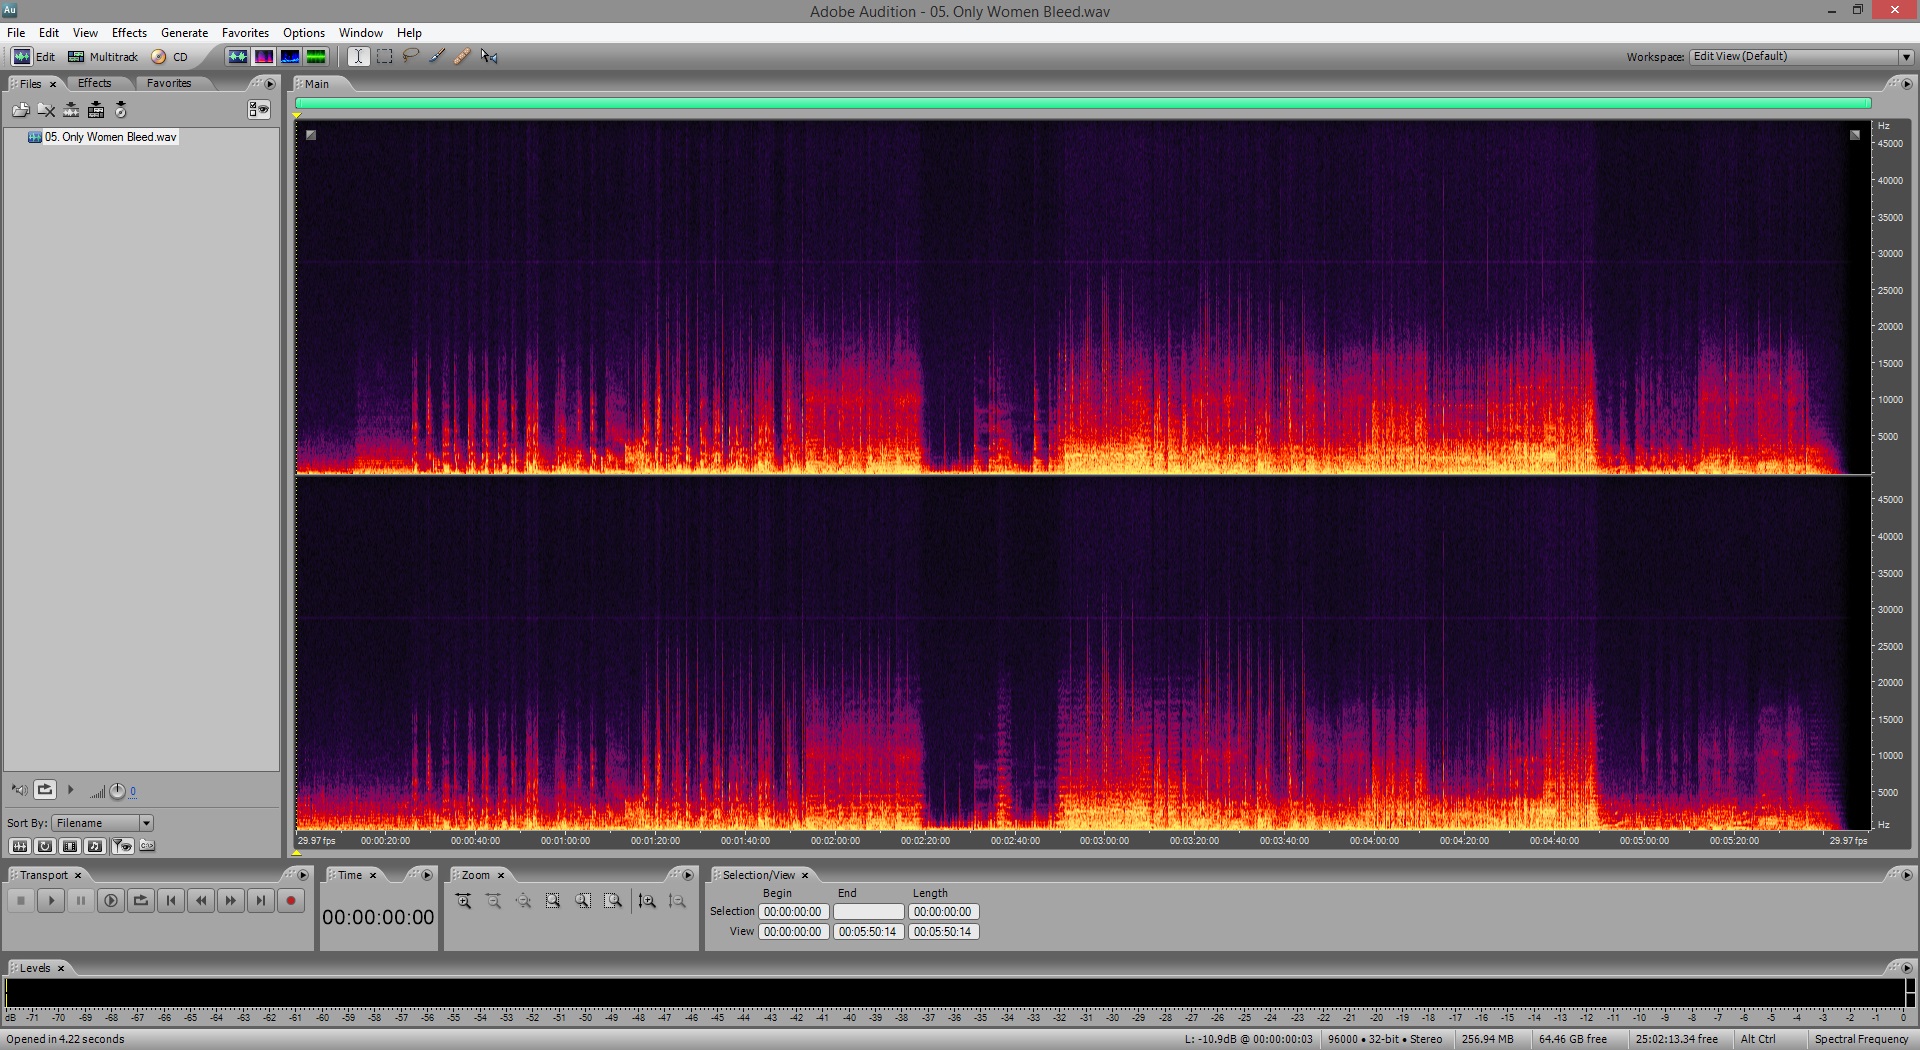Click Full Paths icon in Files panel
This screenshot has width=1920, height=1050.
pos(147,846)
